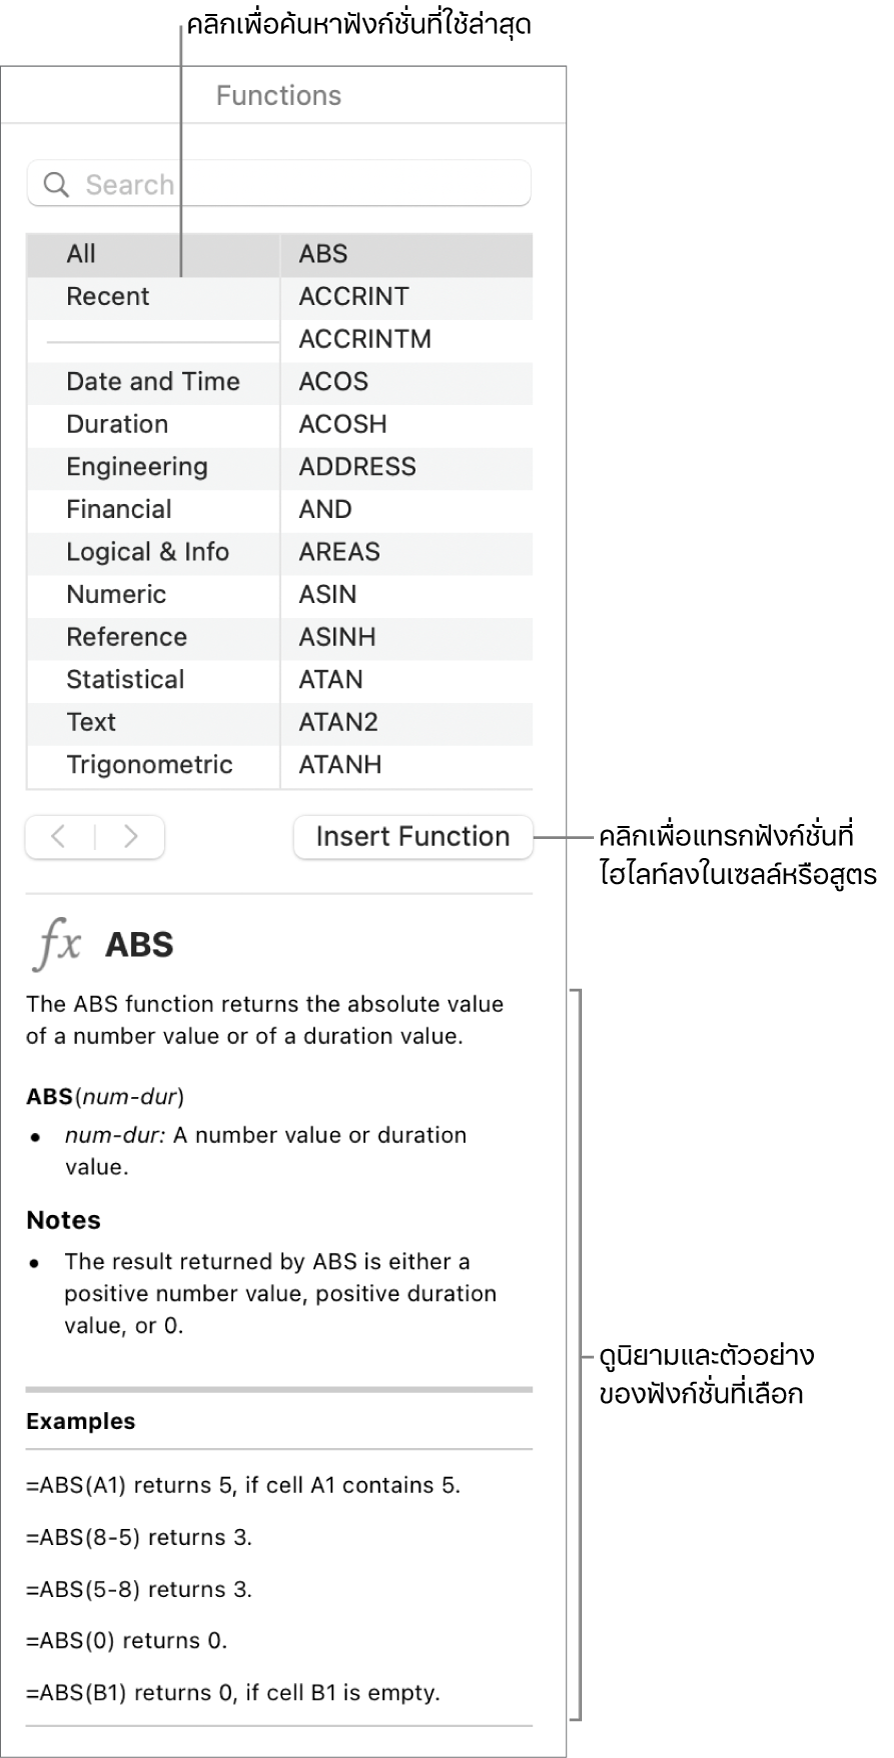The width and height of the screenshot is (894, 1758).
Task: Open the Logical & Info category
Action: [x=148, y=552]
